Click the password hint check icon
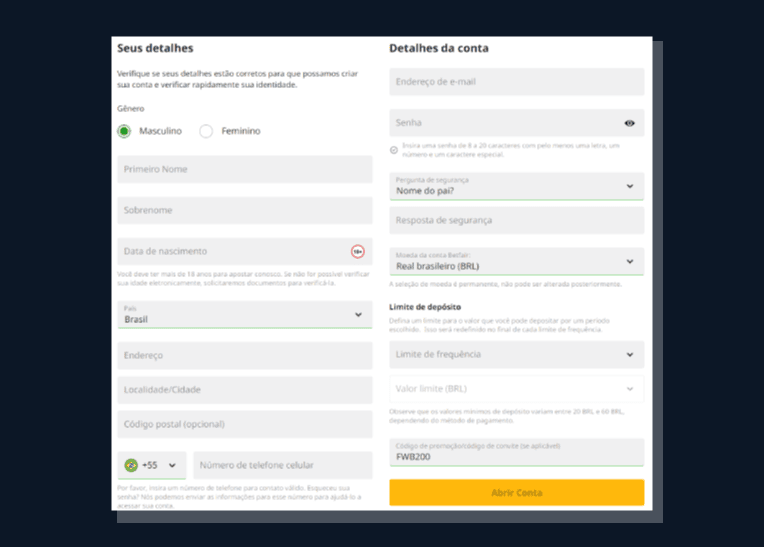 click(x=394, y=150)
